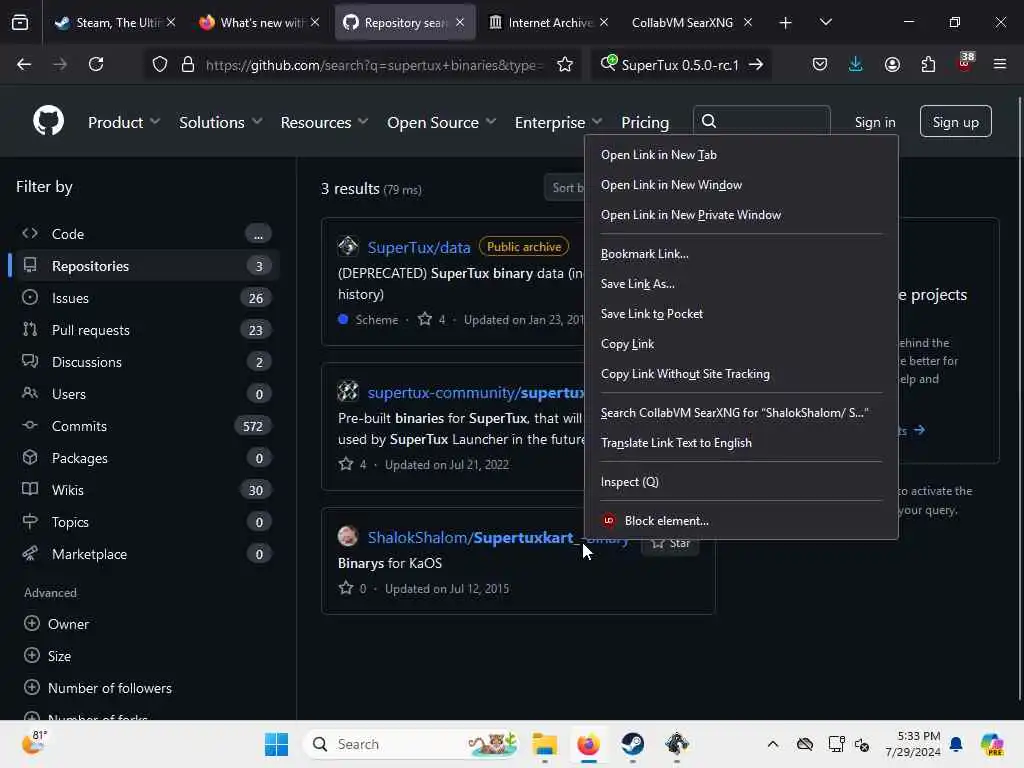Expand the Product menu in GitHub header
The image size is (1024, 768).
click(123, 122)
